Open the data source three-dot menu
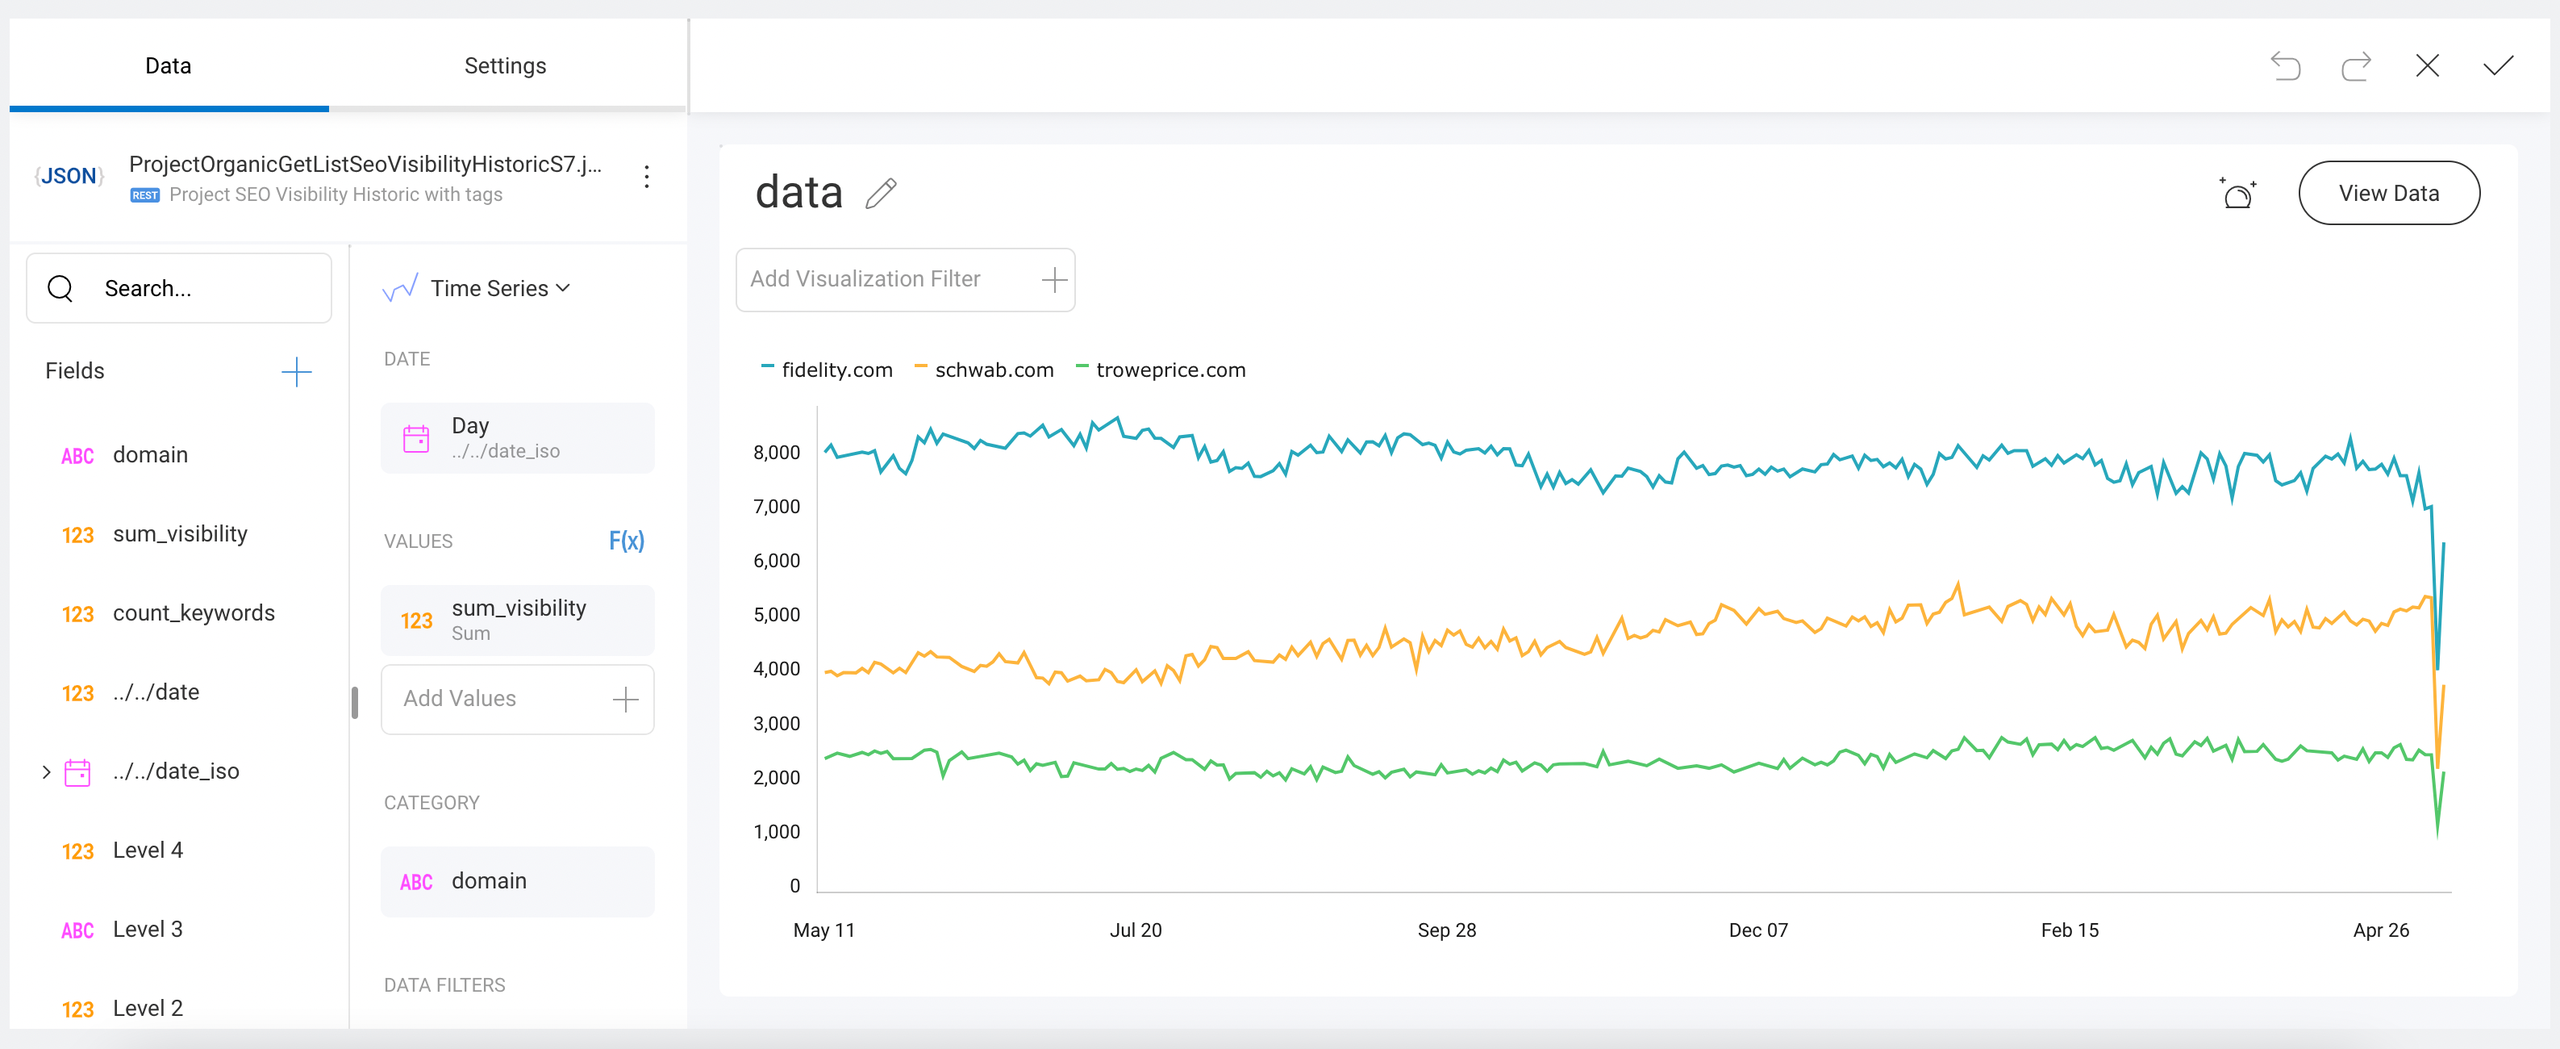The width and height of the screenshot is (2560, 1049). [x=647, y=177]
